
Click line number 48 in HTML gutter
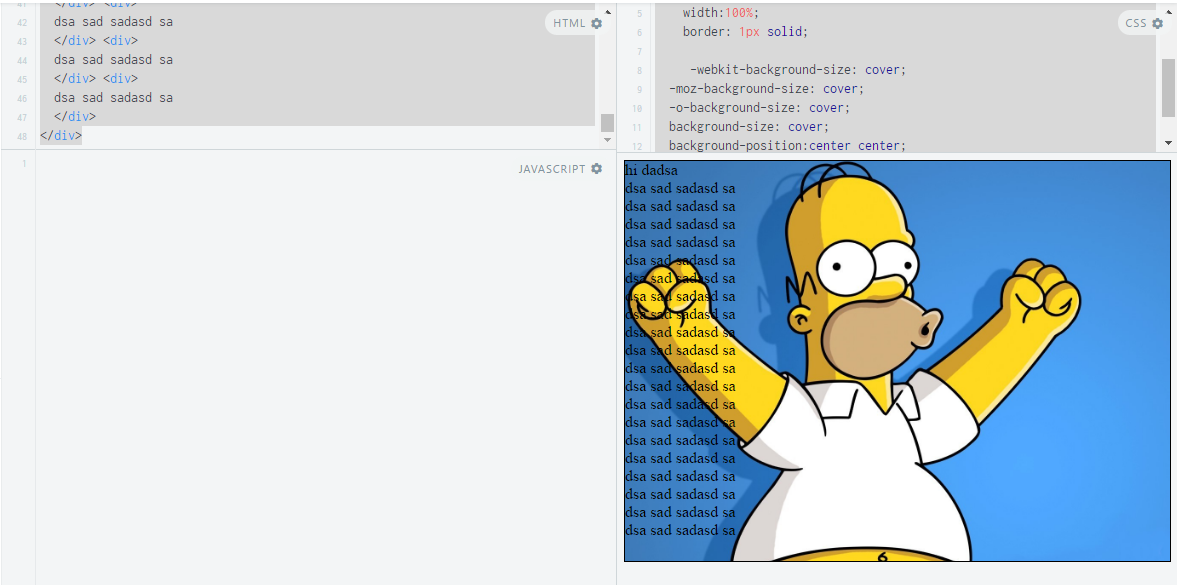click(21, 137)
